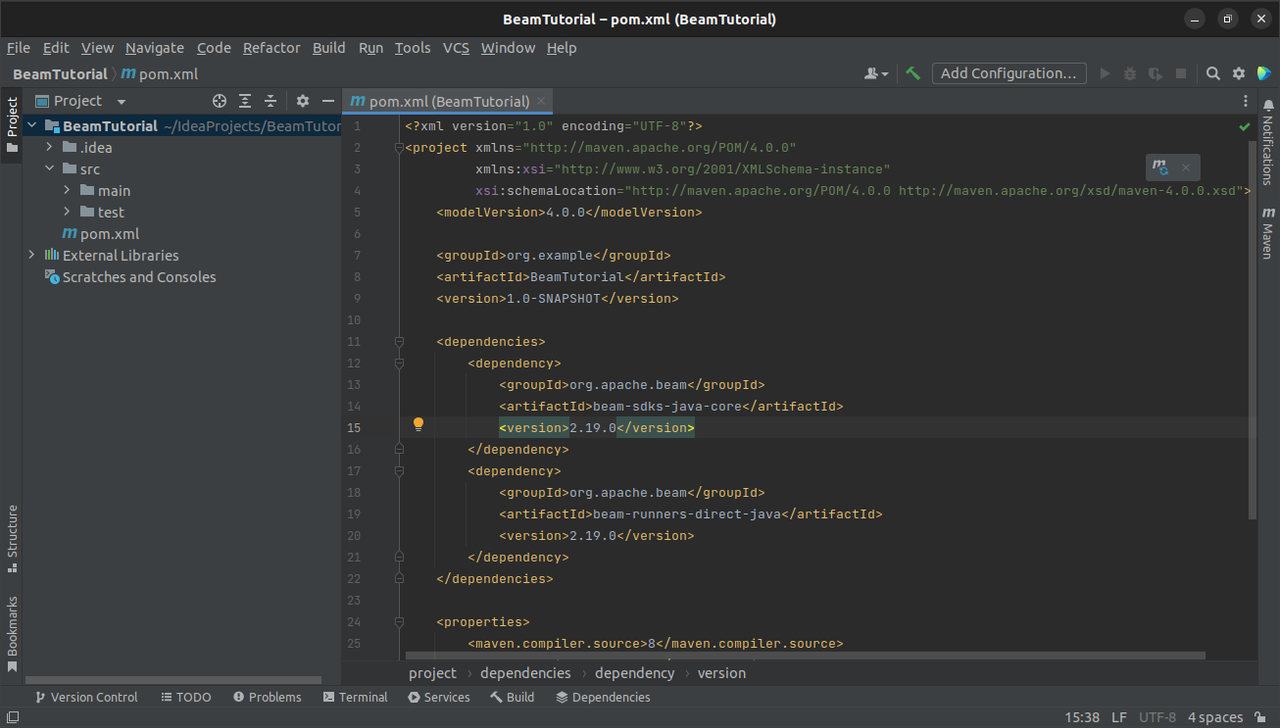This screenshot has height=728, width=1280.
Task: Open the Tools menu
Action: [412, 47]
